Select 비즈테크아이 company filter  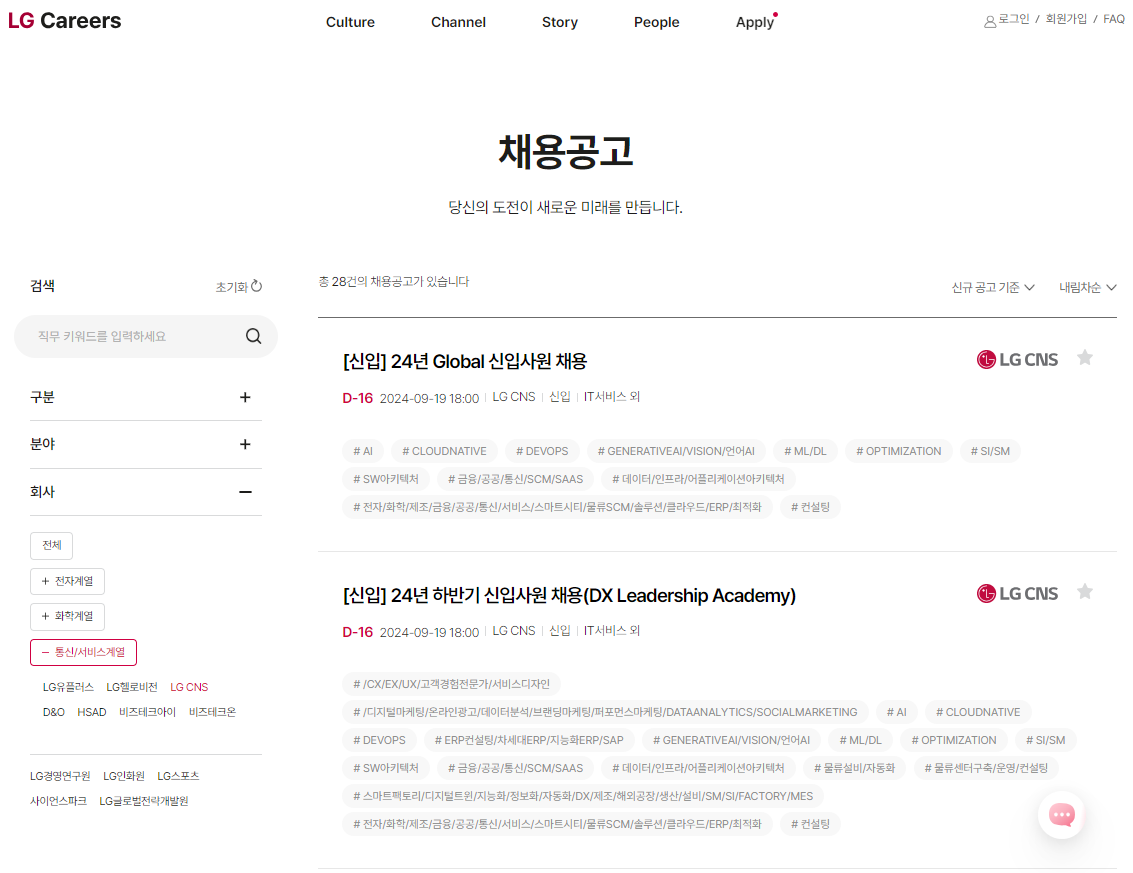[x=147, y=713]
